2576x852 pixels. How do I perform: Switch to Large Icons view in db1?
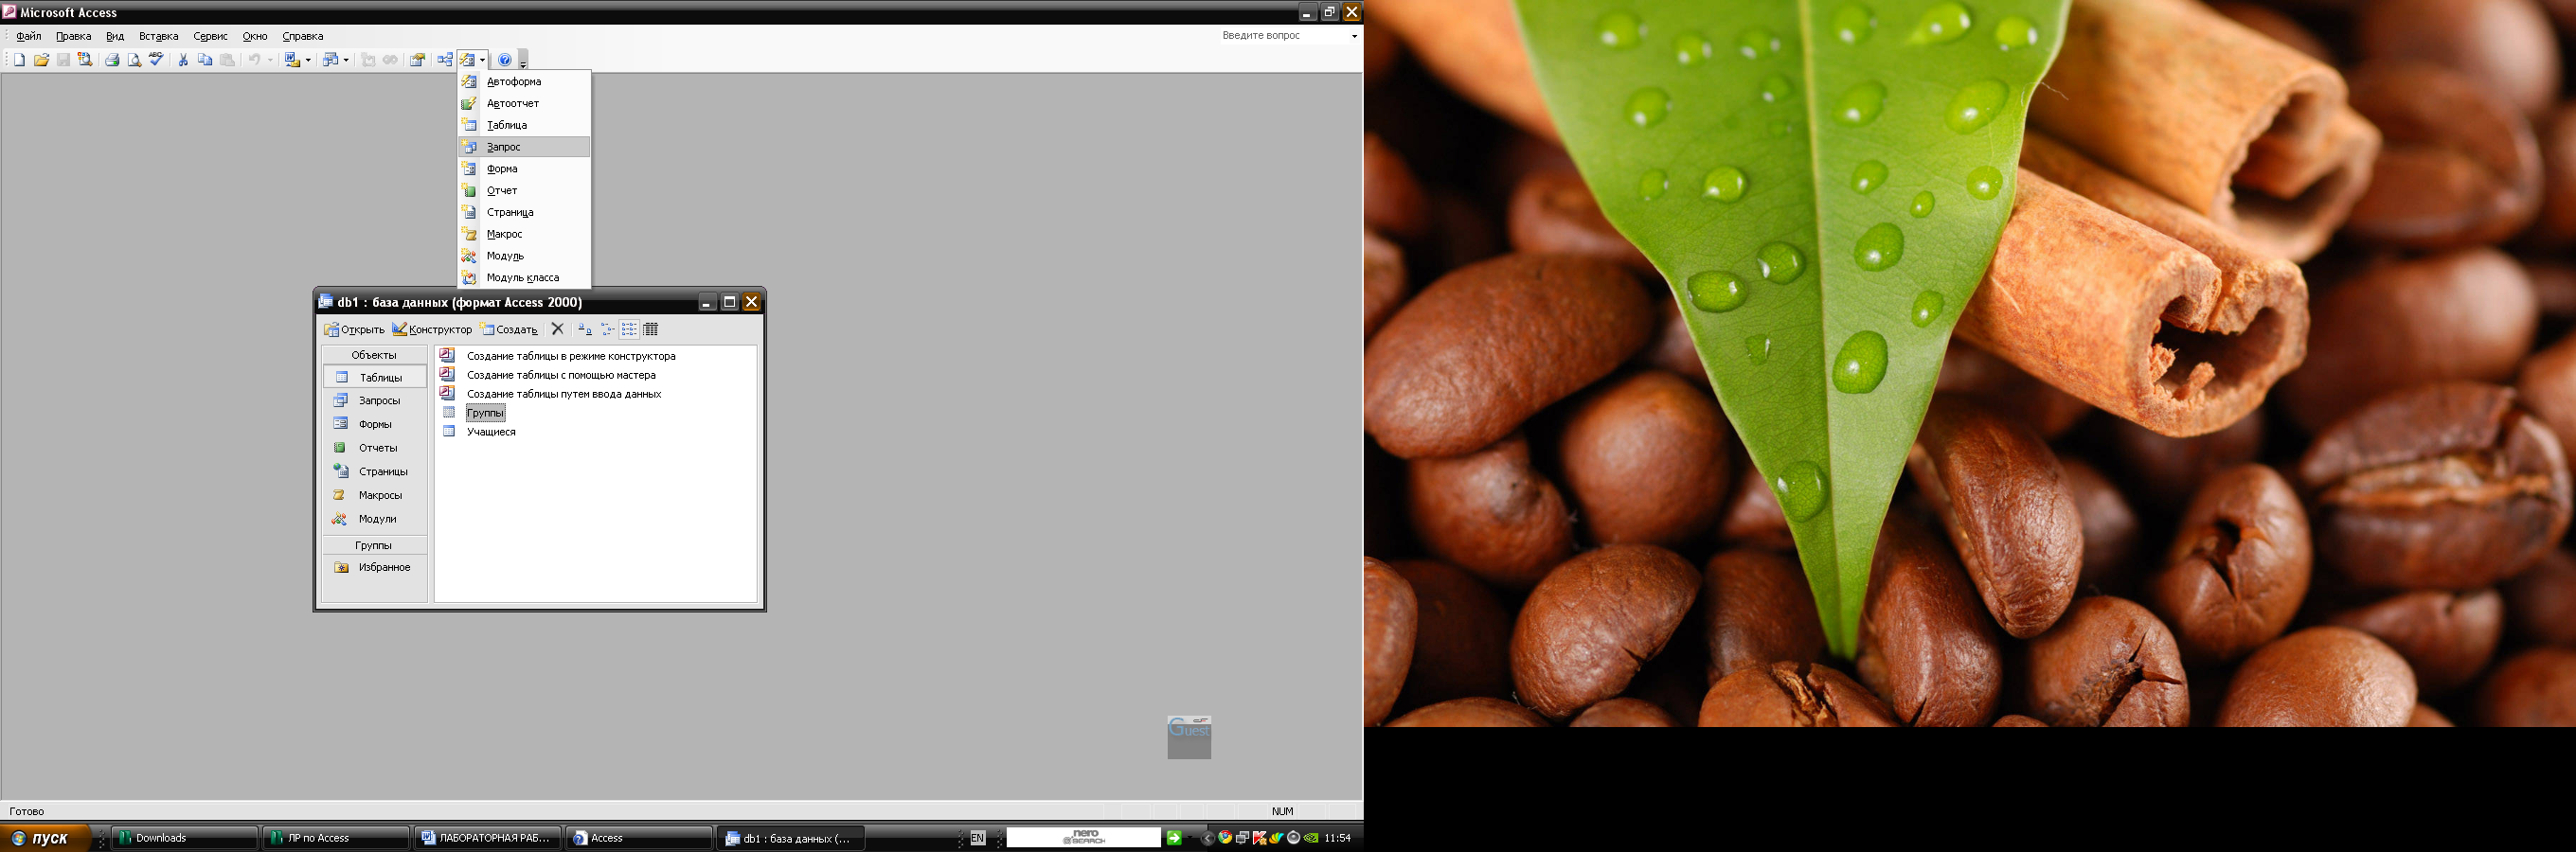point(585,329)
